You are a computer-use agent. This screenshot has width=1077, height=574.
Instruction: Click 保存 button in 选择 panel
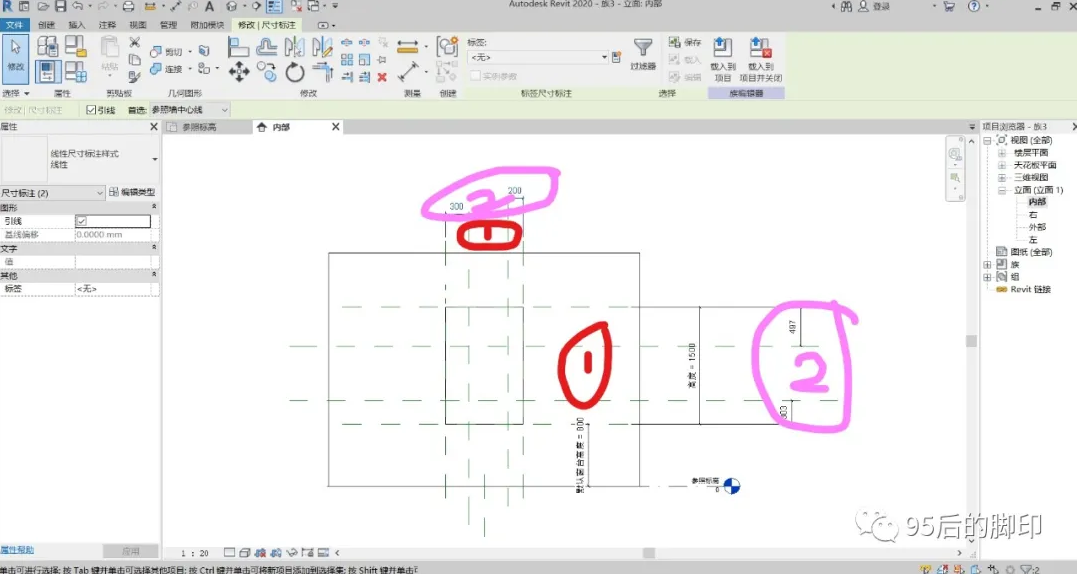[x=685, y=43]
